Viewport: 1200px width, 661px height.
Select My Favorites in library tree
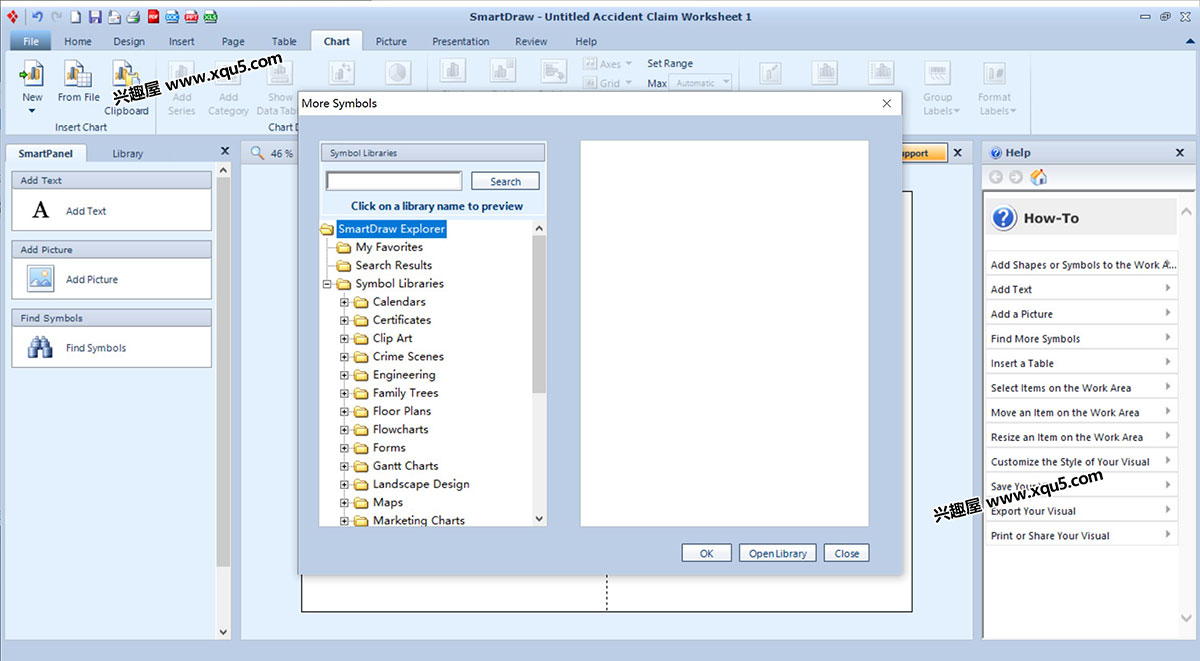point(389,247)
